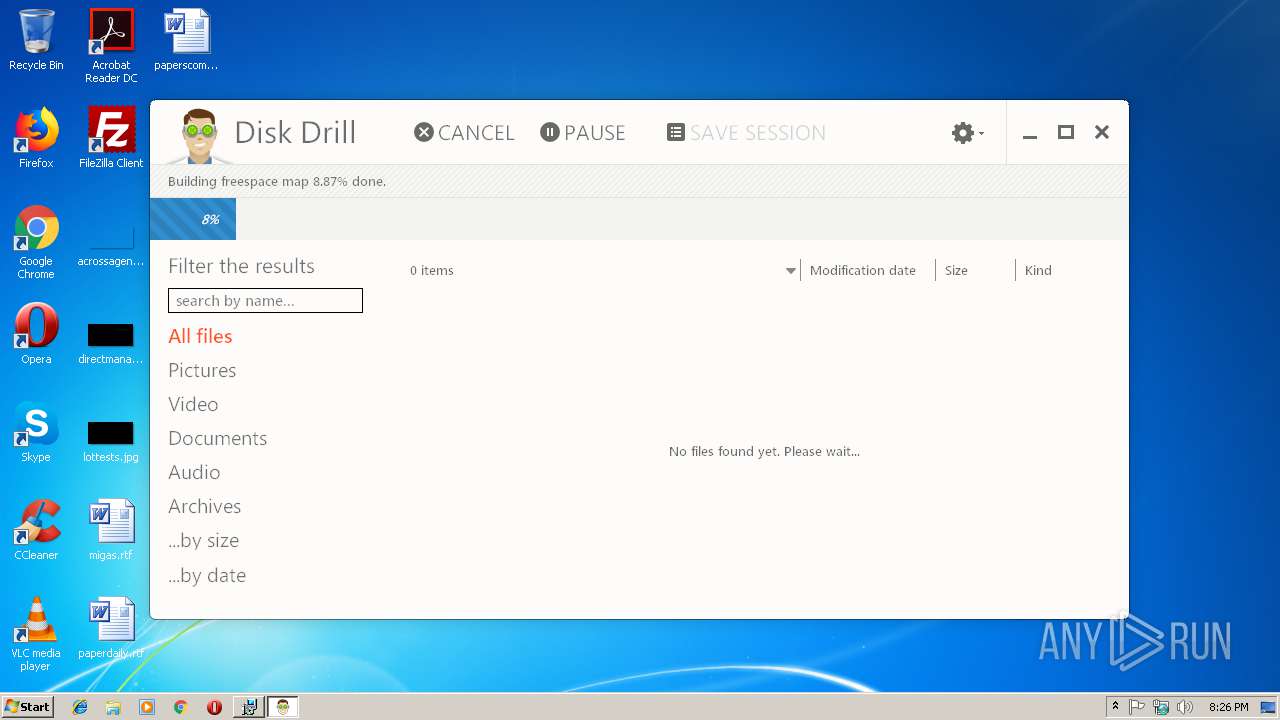Launch Chrome from the taskbar

[x=180, y=707]
